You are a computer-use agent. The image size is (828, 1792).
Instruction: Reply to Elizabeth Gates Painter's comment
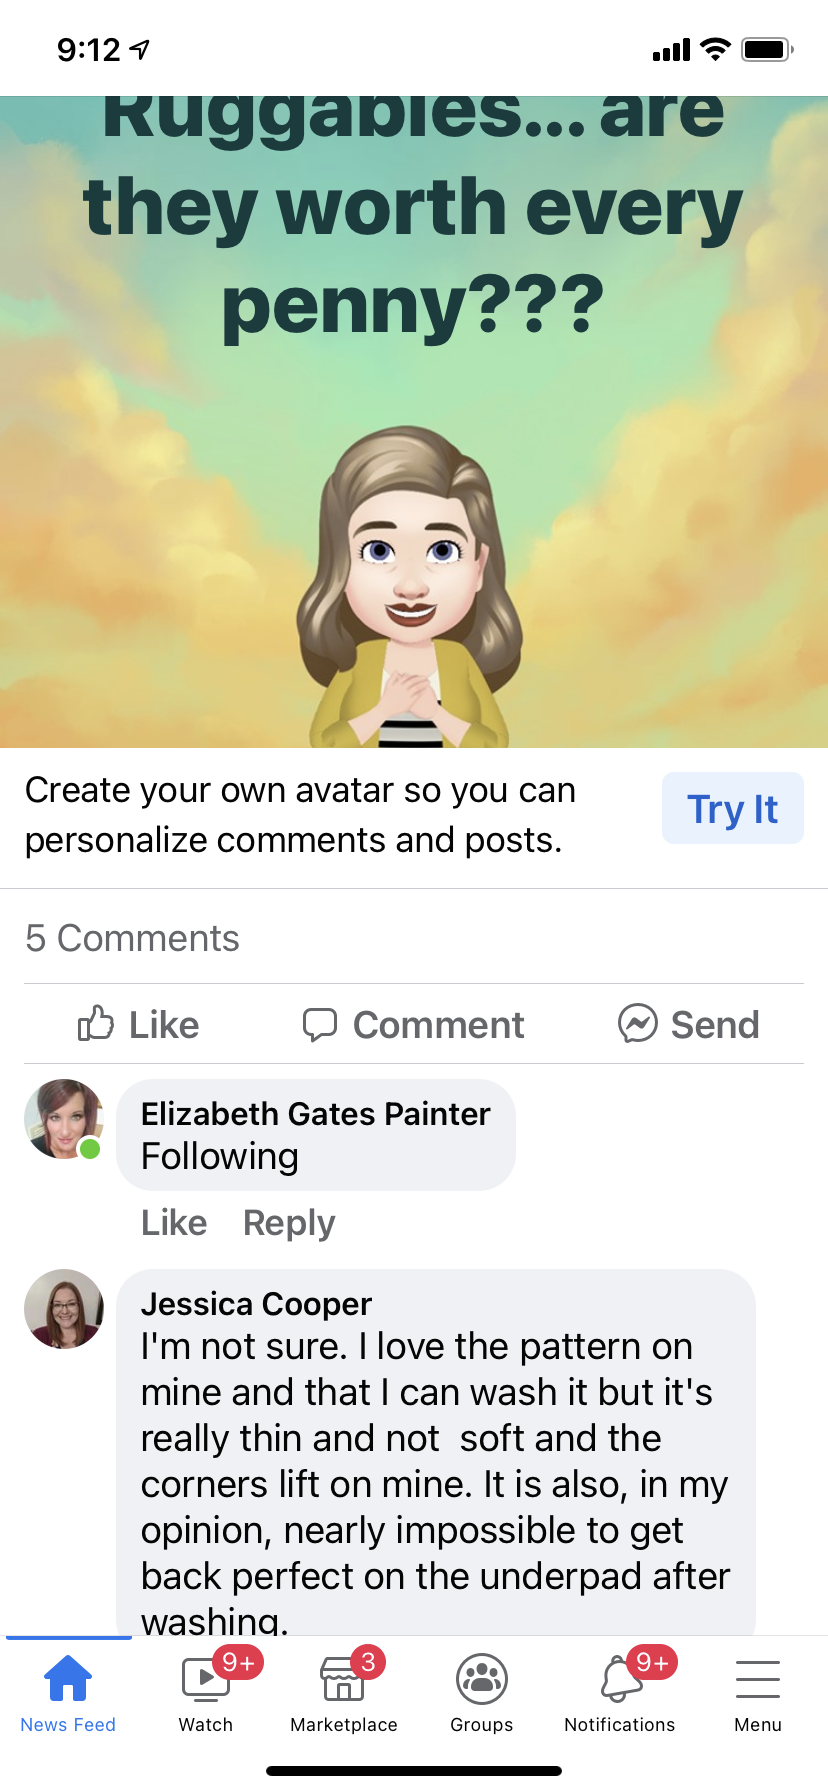[x=289, y=1223]
